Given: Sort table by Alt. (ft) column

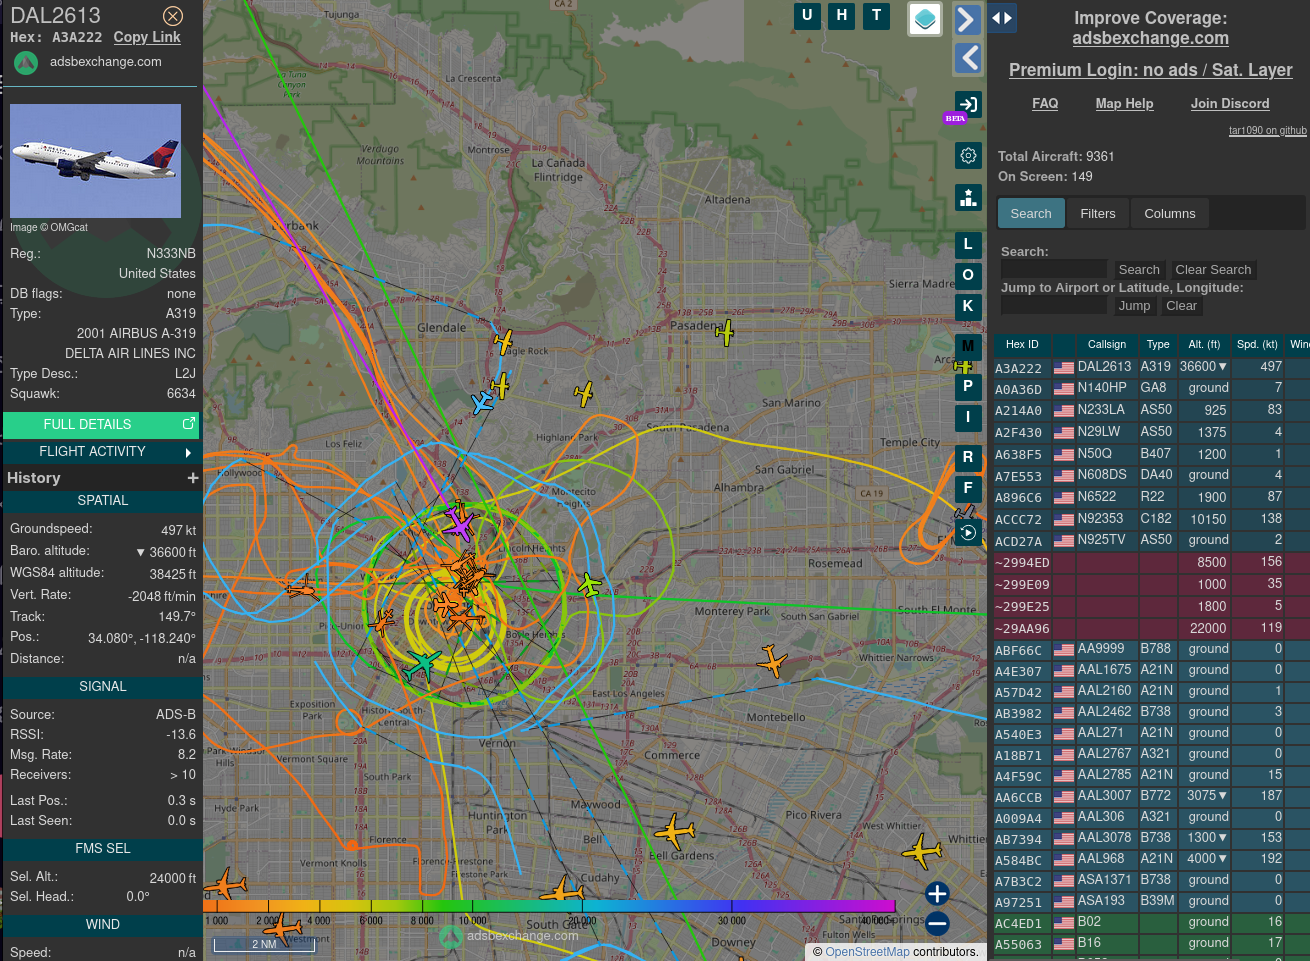Looking at the screenshot, I should tap(1204, 344).
